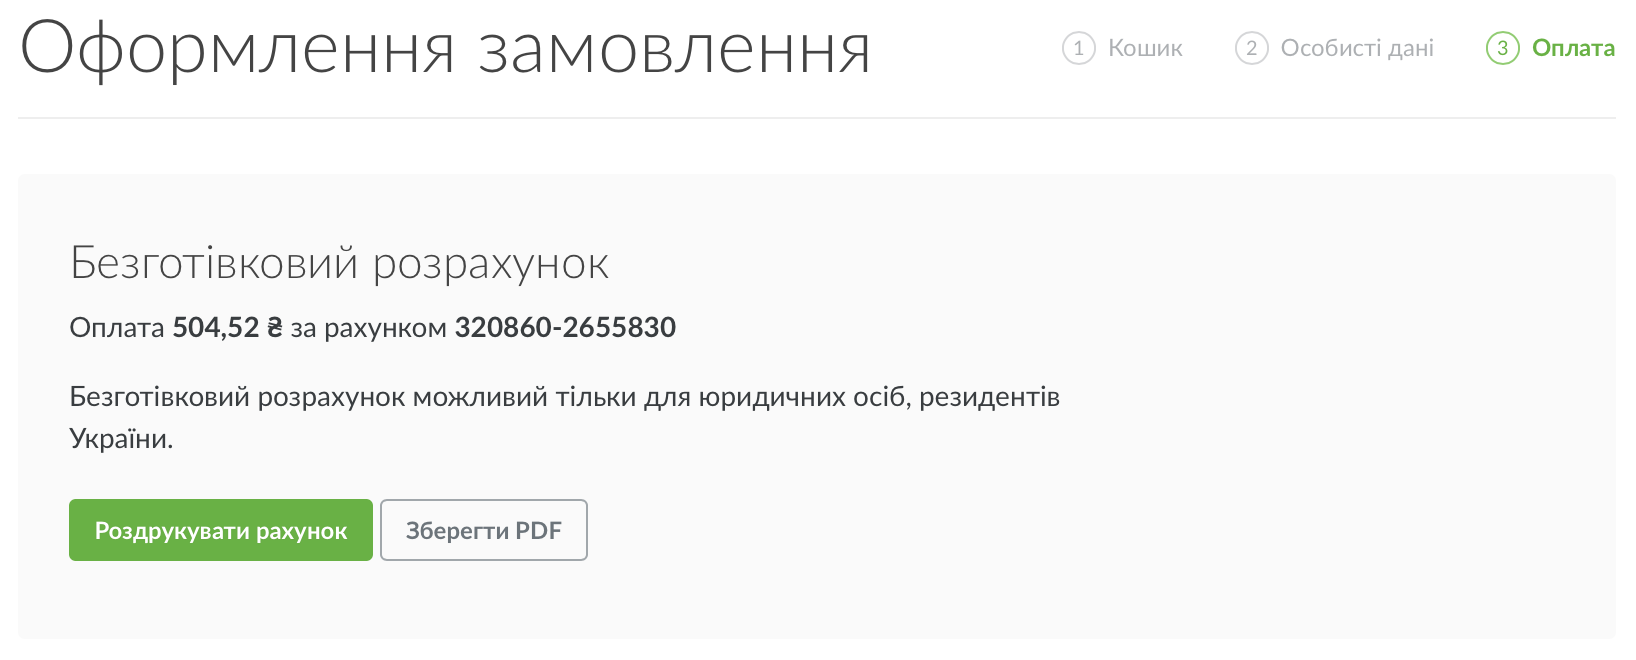Click the hryvnia currency symbol
Image resolution: width=1636 pixels, height=660 pixels.
[x=275, y=328]
